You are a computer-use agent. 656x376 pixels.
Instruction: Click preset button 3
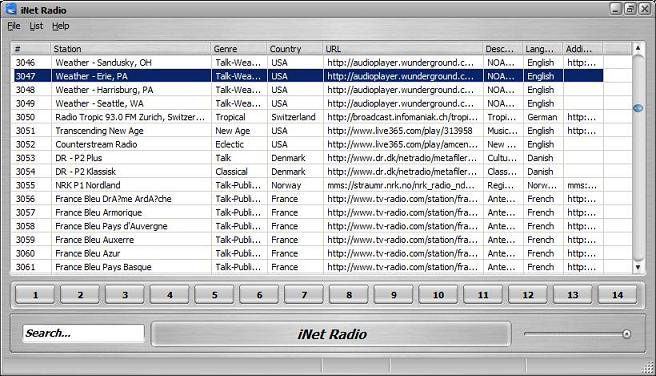(125, 295)
